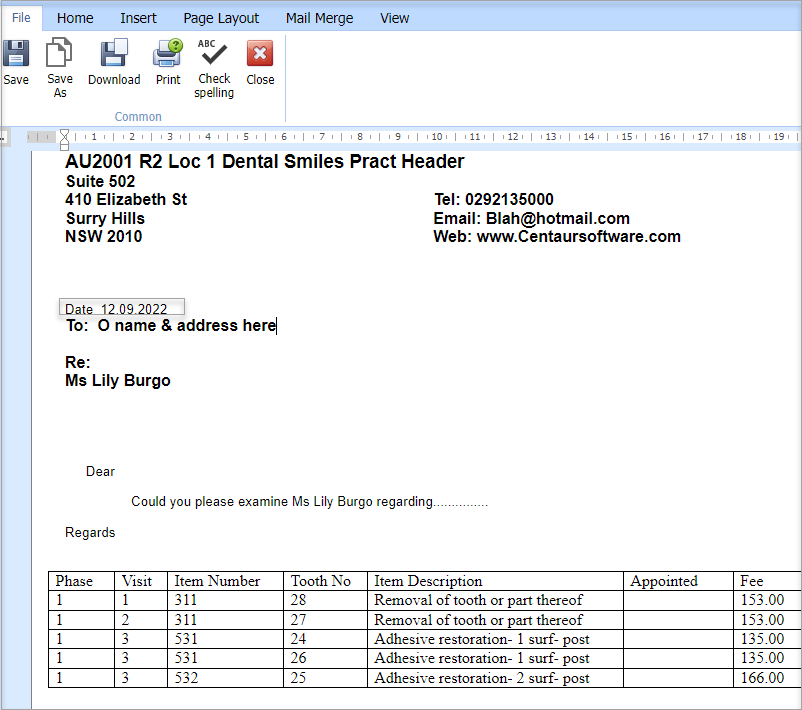Click tooth number 28 cell
The height and width of the screenshot is (710, 802).
(325, 600)
